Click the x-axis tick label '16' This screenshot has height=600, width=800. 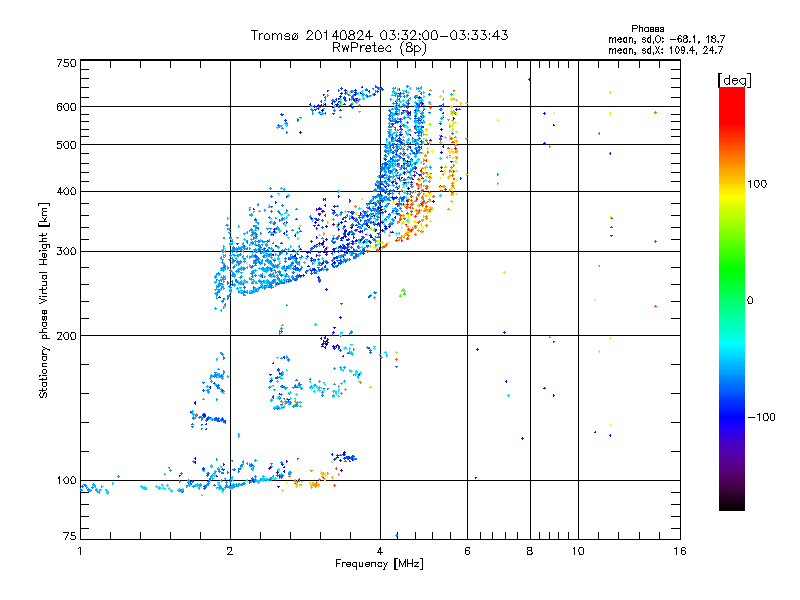point(680,551)
